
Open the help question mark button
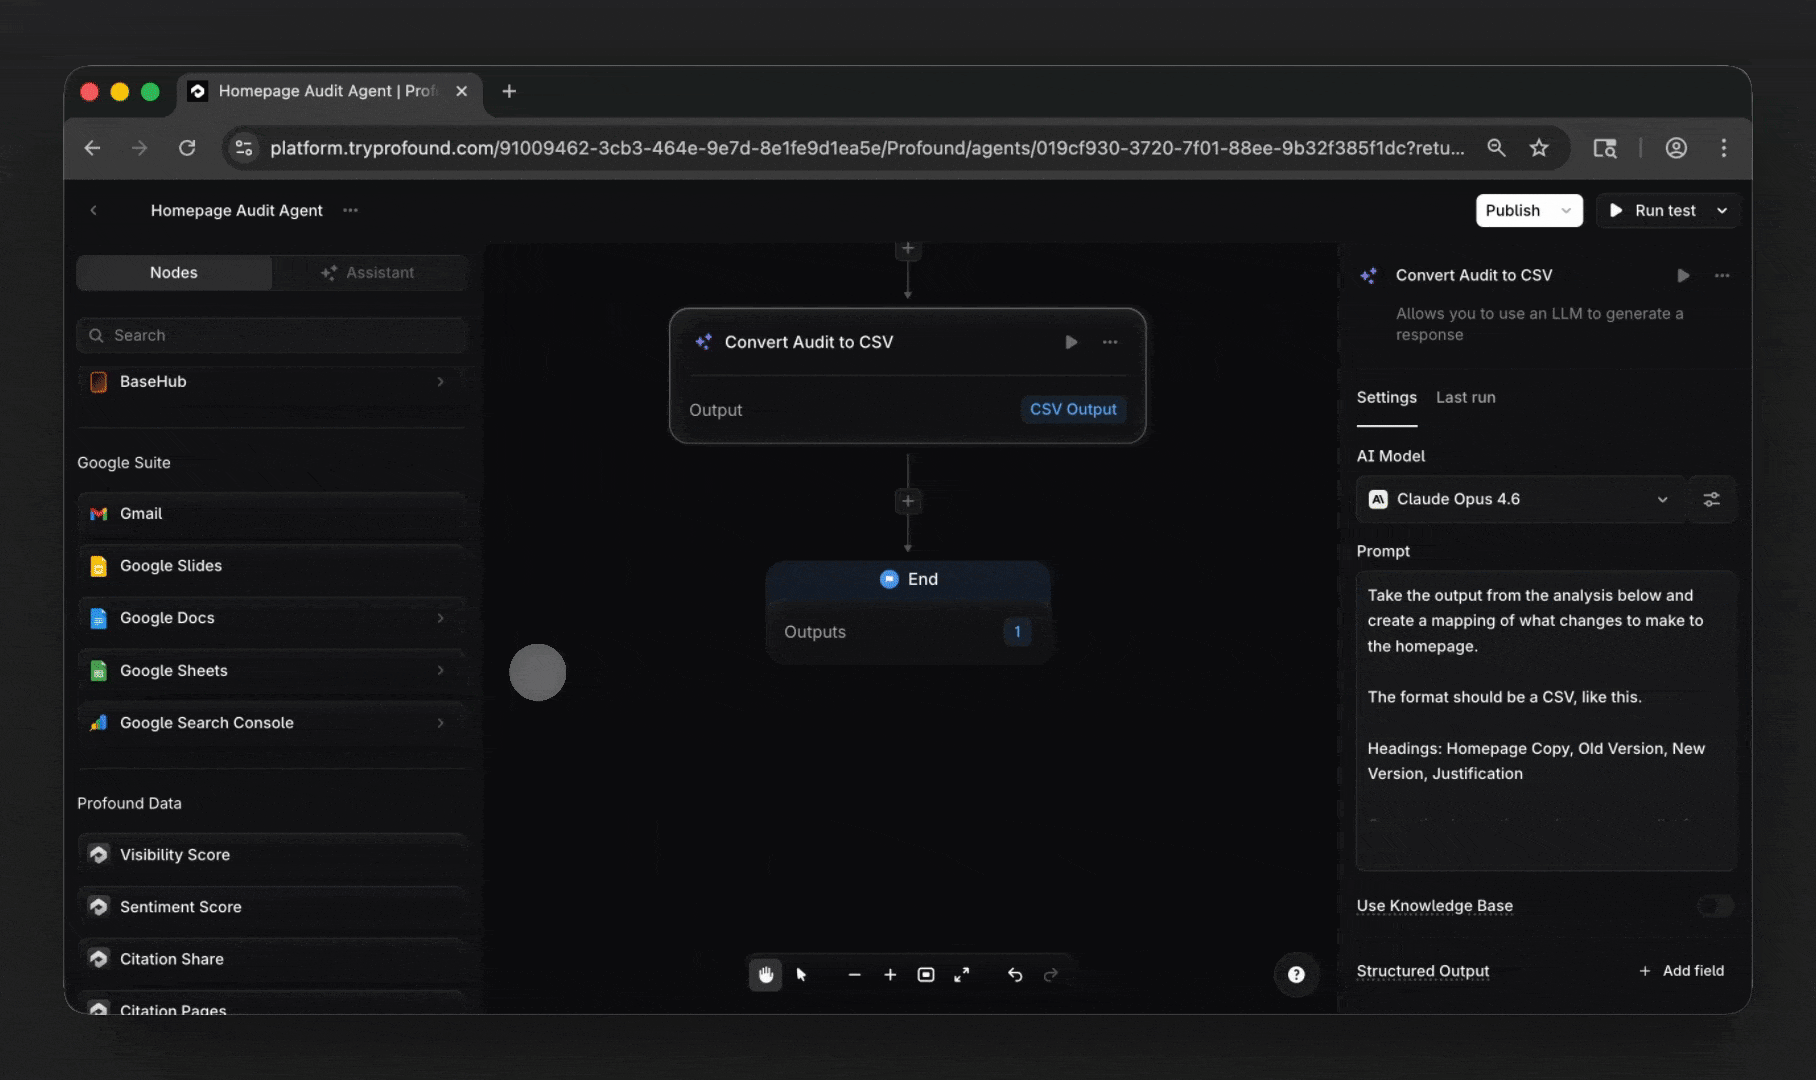(1296, 974)
